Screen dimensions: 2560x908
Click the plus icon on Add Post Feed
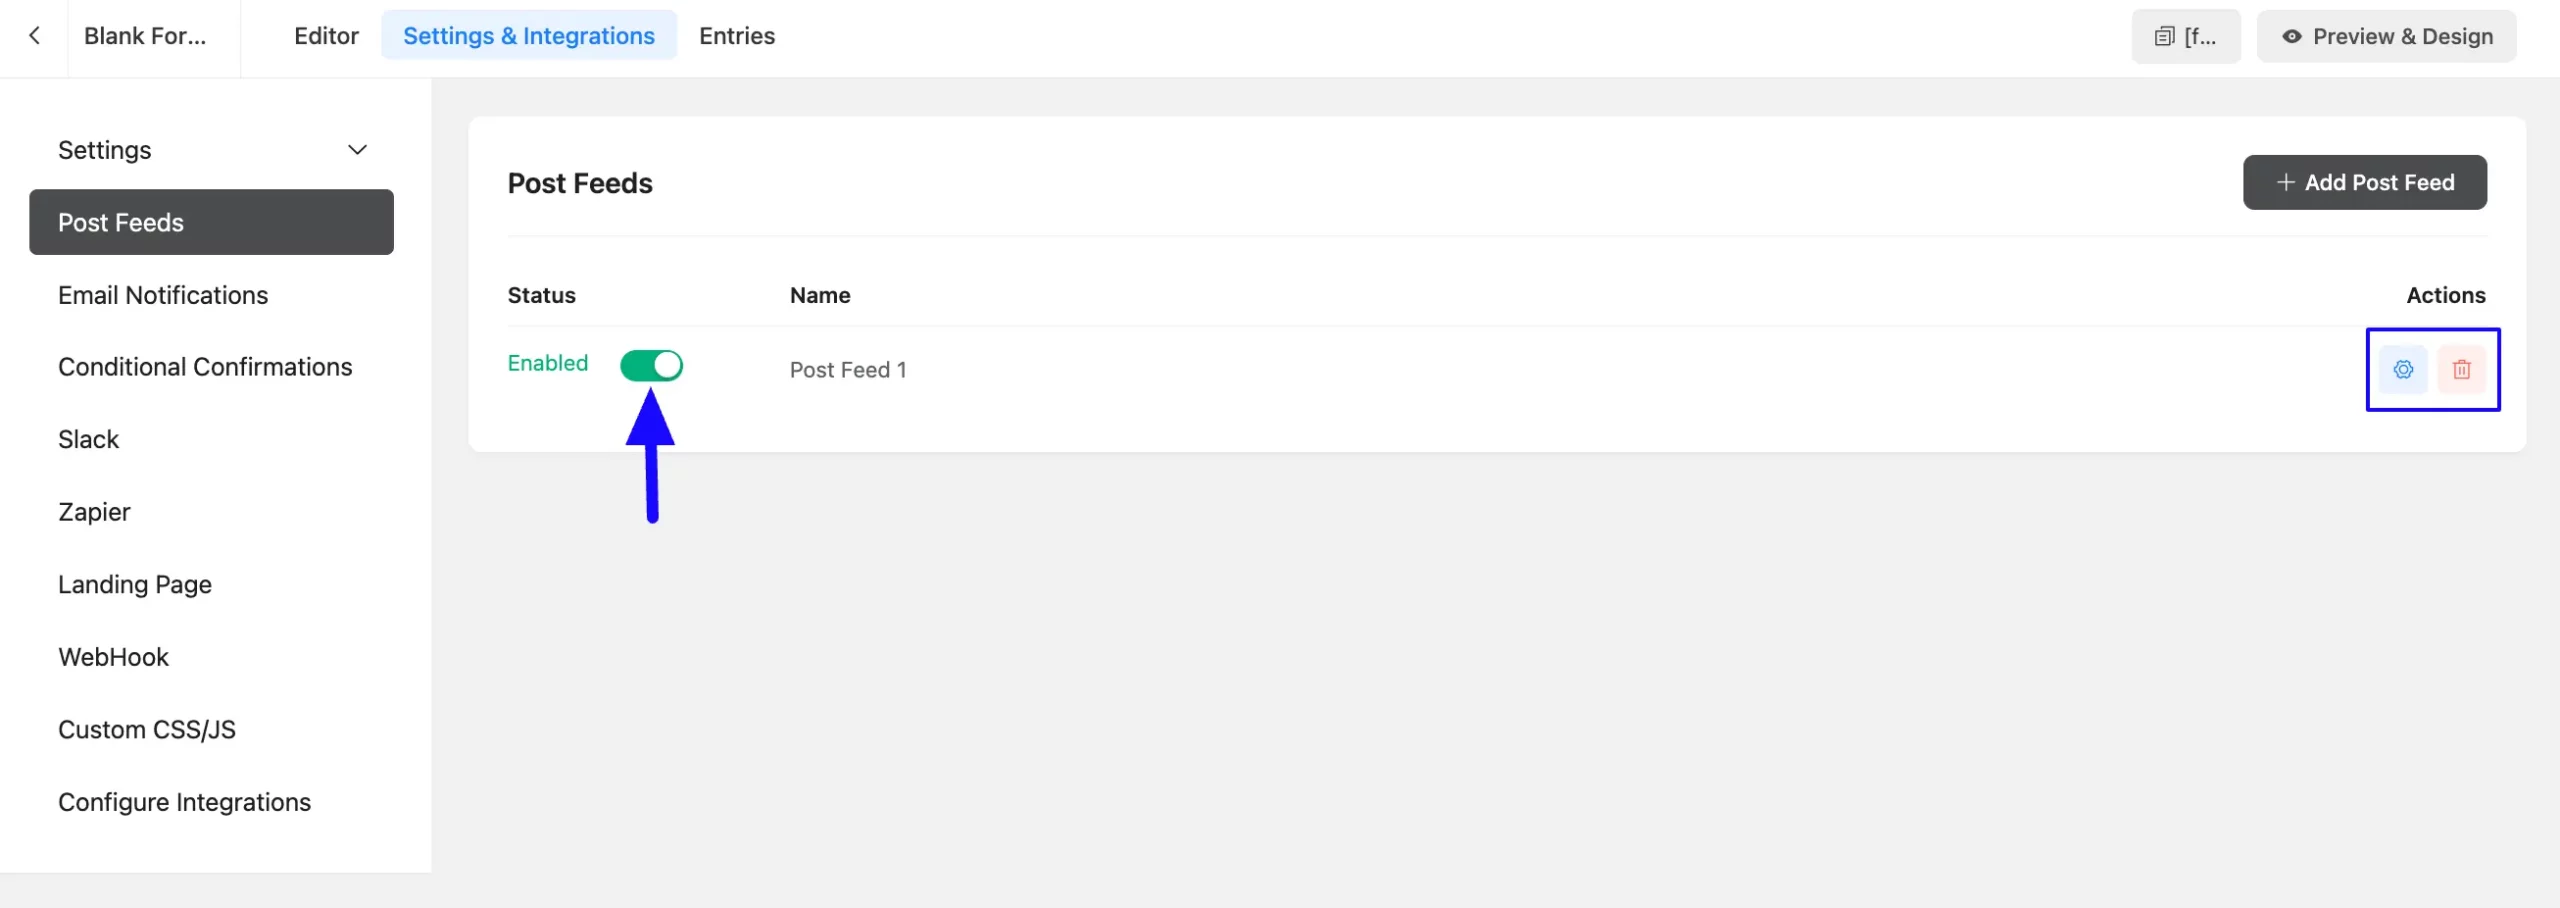(2285, 182)
